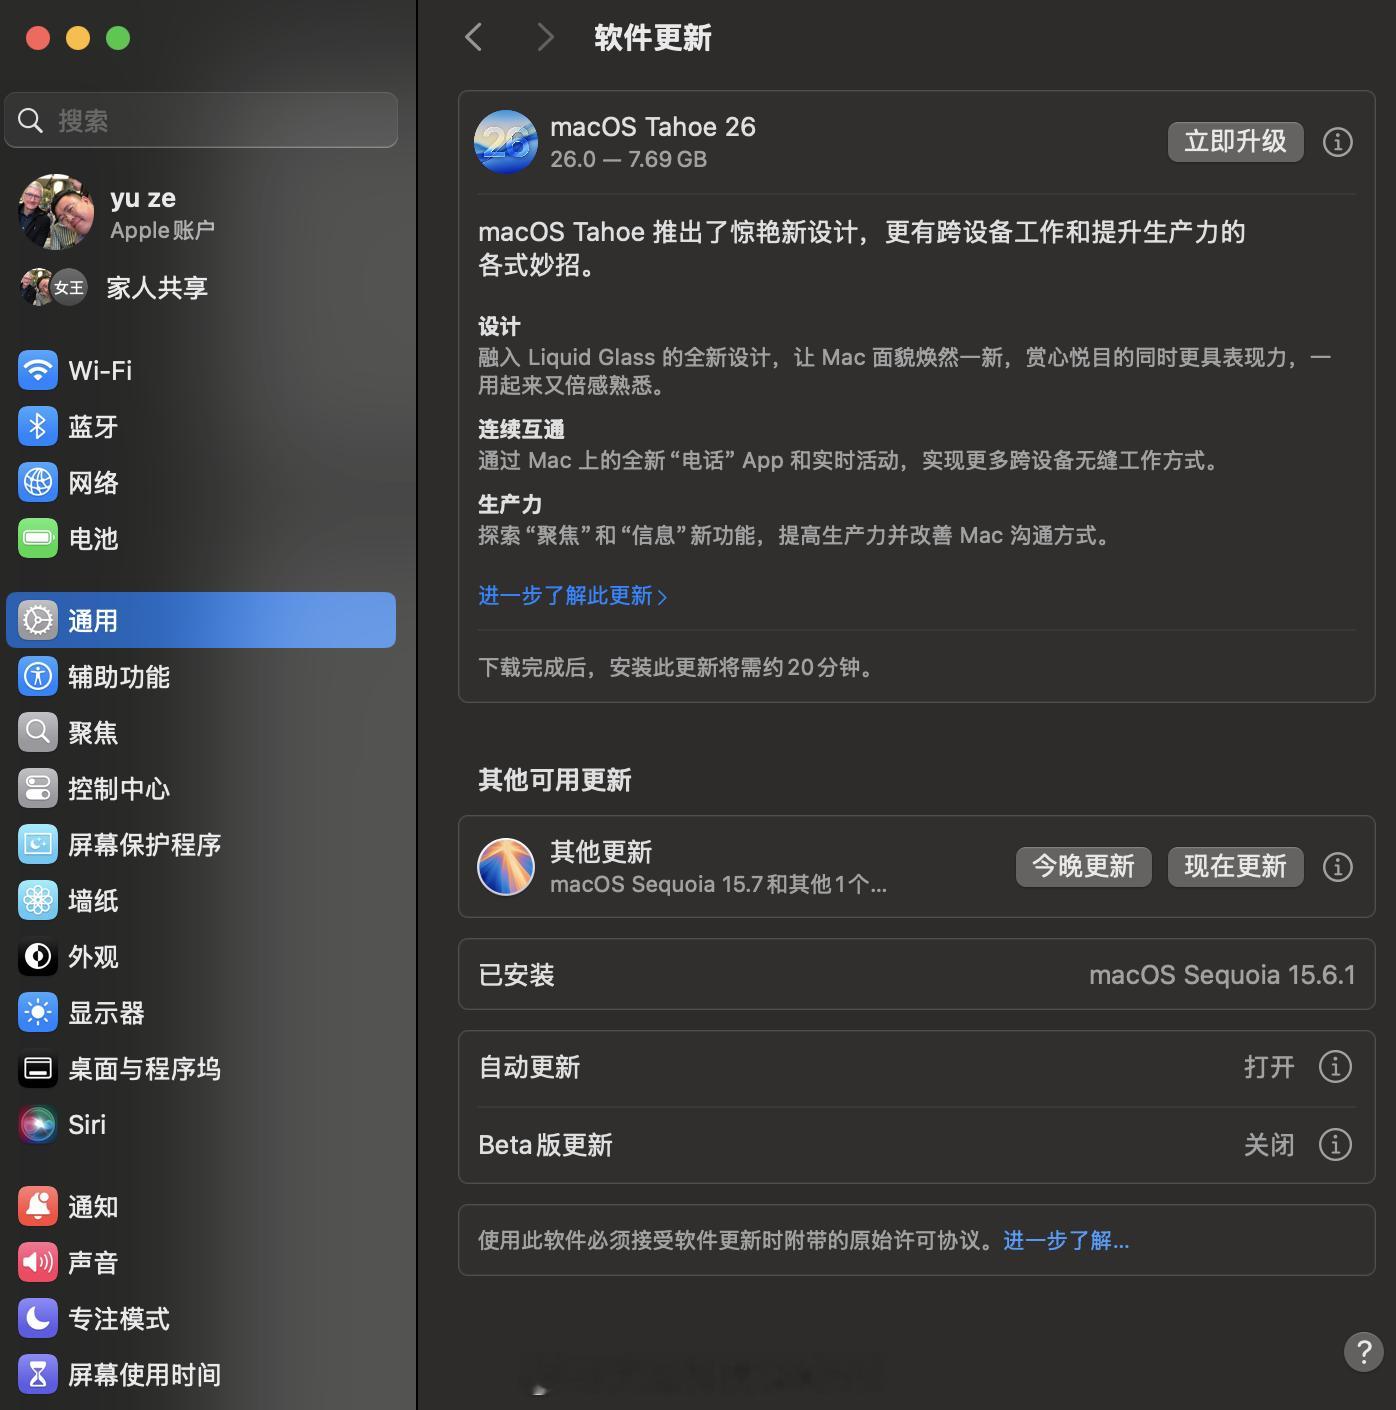Click the macOS Tahoe 26 icon
Screen dimensions: 1396x1410
pos(506,142)
